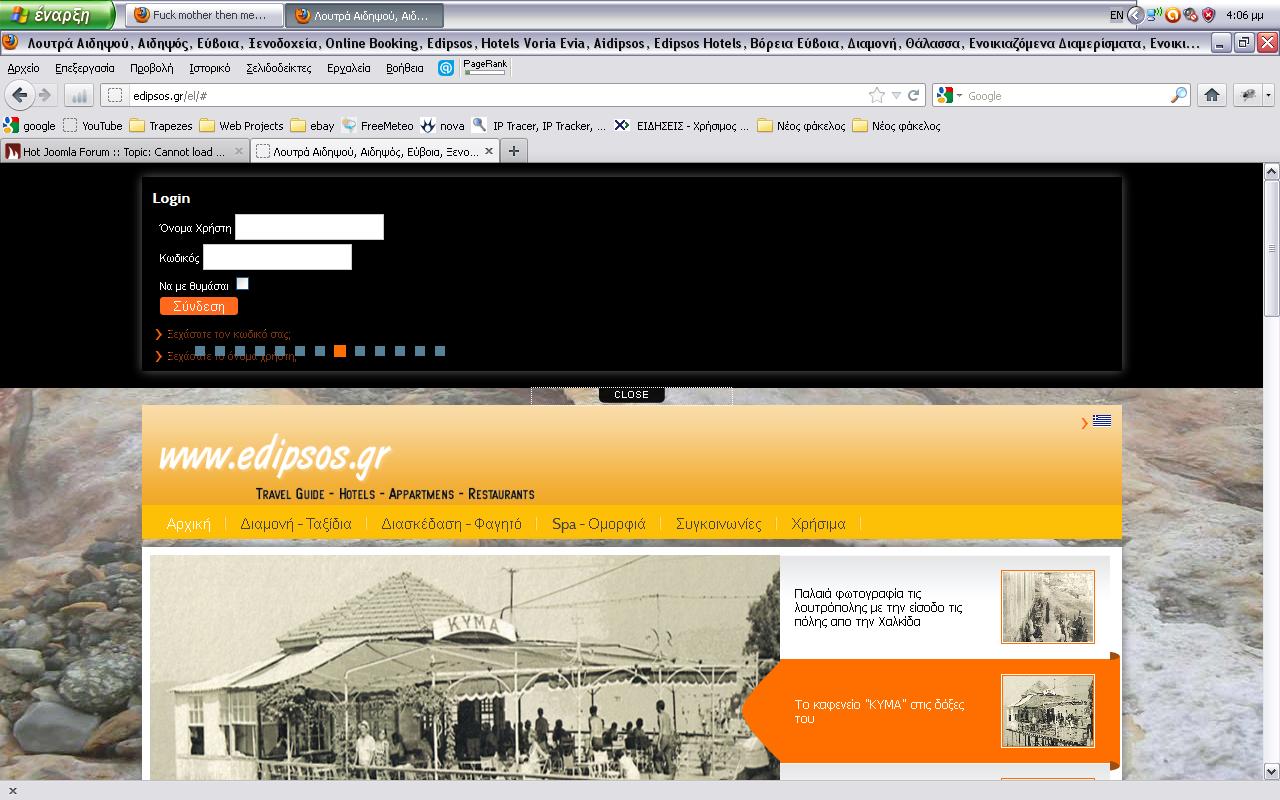
Task: Open the Spa - Ομορφιά menu item
Action: [598, 523]
